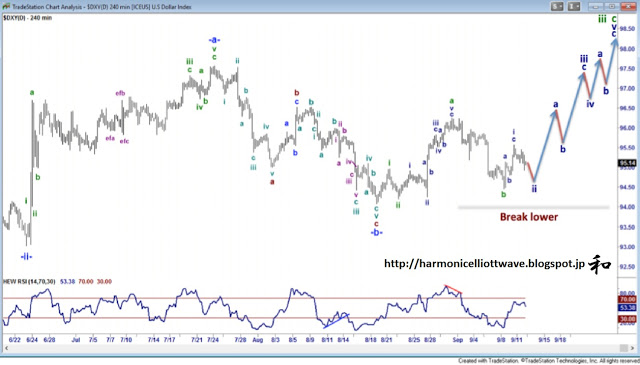Minimize the Chart Analysis window
The image size is (640, 365).
[x=596, y=7]
